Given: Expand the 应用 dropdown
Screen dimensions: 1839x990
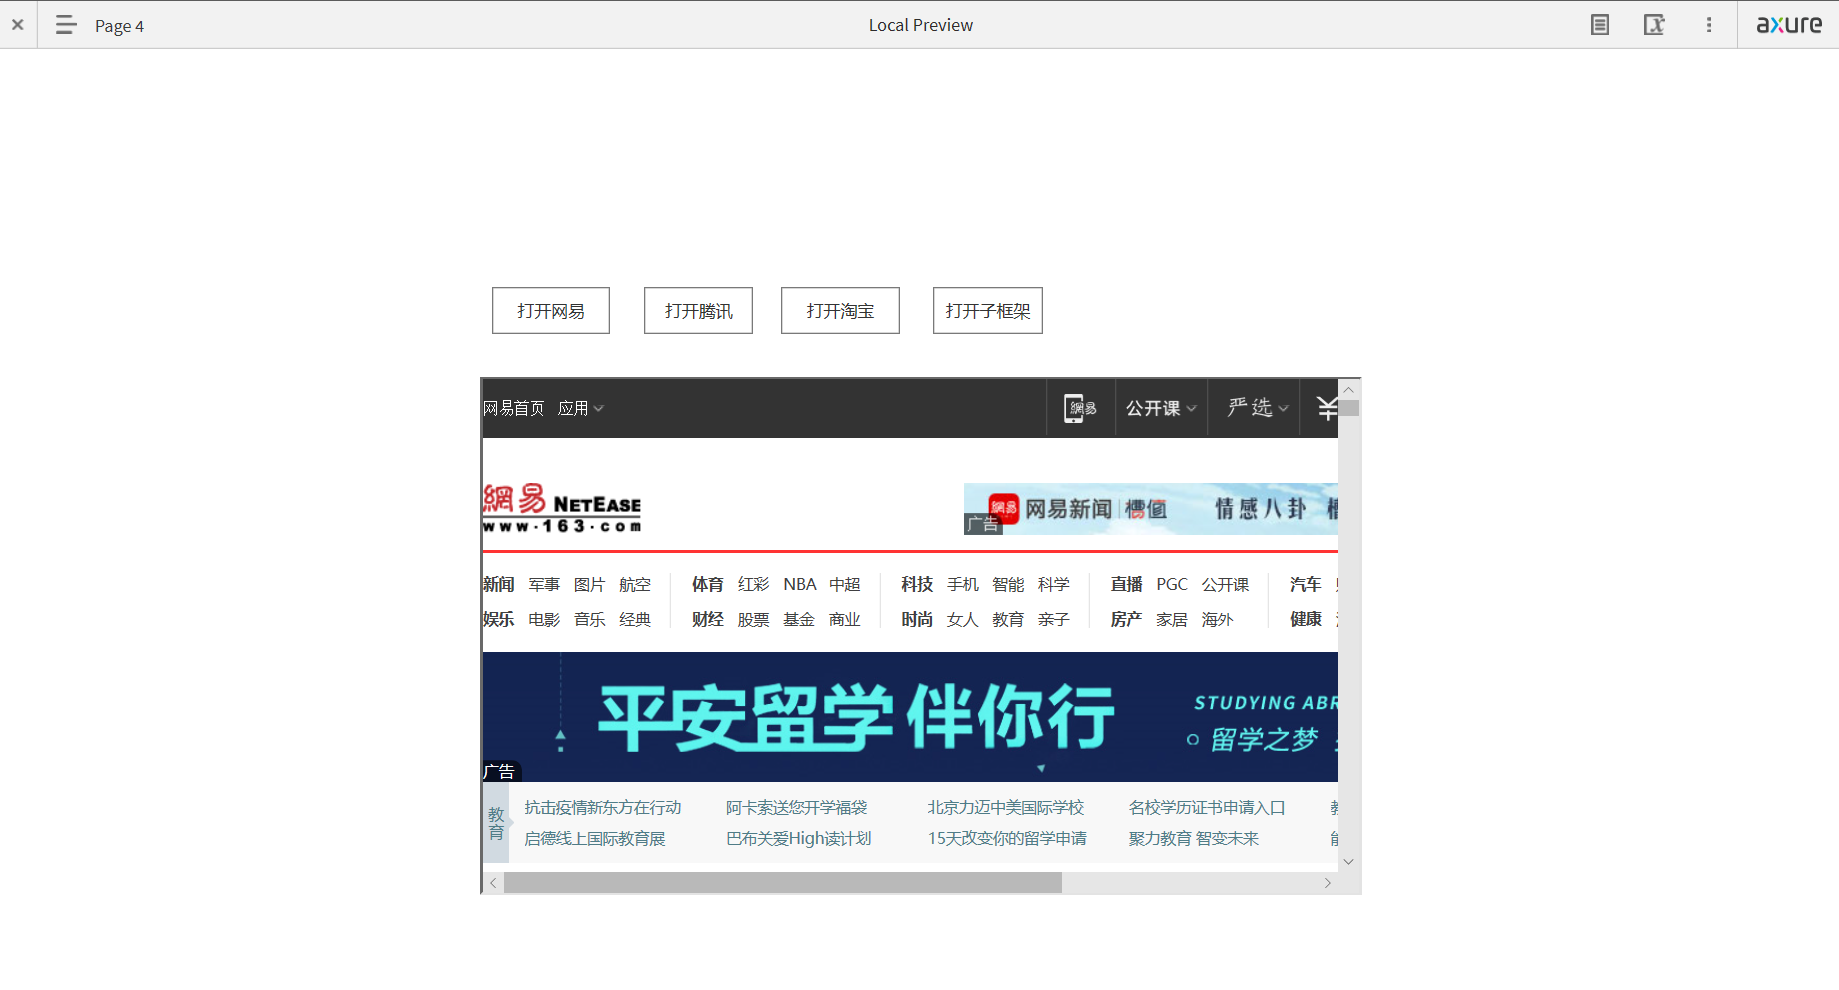Looking at the screenshot, I should (x=581, y=408).
